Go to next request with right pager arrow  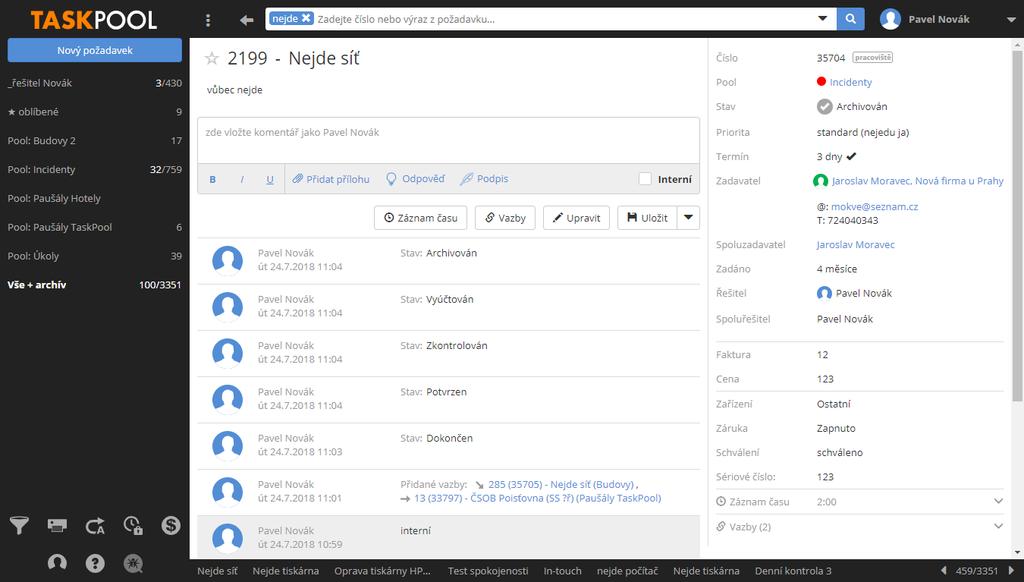click(x=1012, y=570)
